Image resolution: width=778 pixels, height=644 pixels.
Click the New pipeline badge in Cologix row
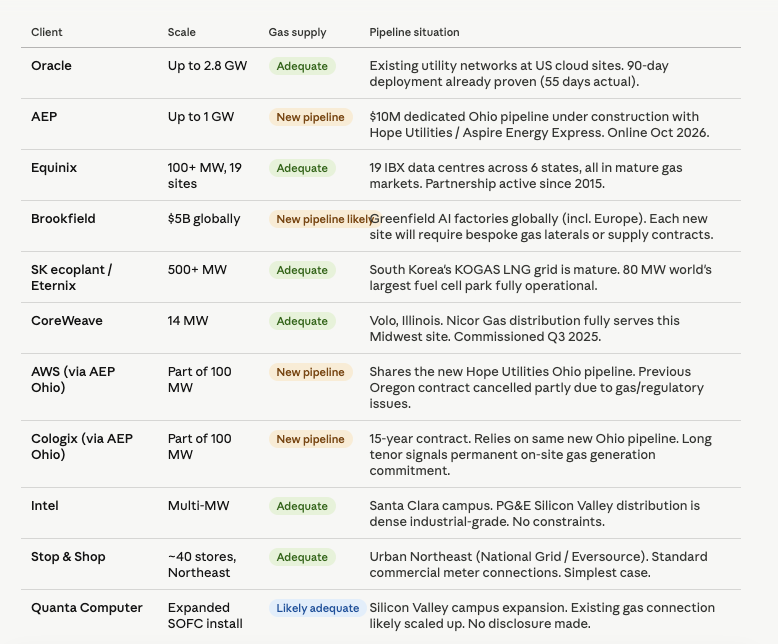[311, 439]
